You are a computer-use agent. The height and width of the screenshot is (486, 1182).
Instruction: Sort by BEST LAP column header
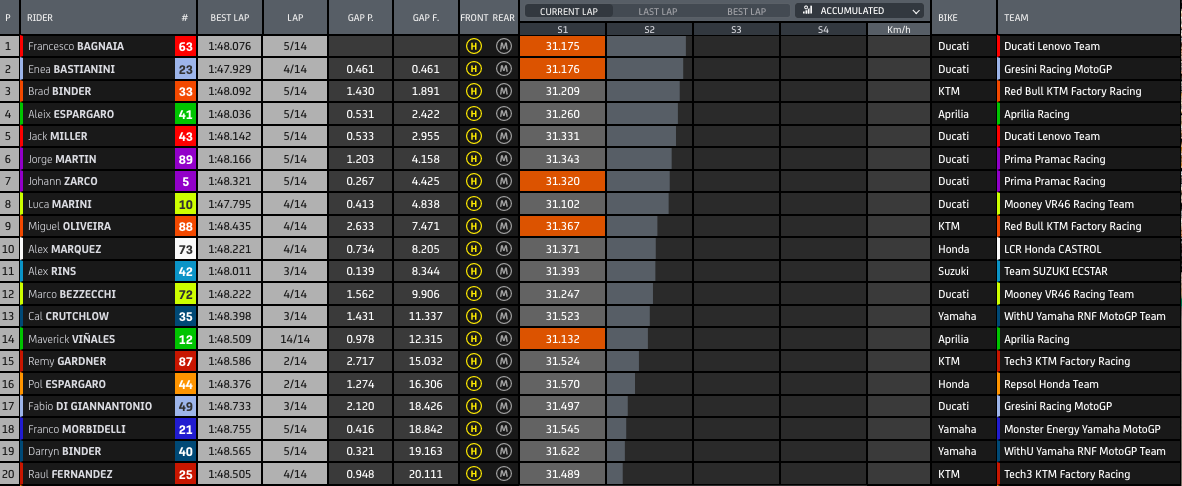230,17
